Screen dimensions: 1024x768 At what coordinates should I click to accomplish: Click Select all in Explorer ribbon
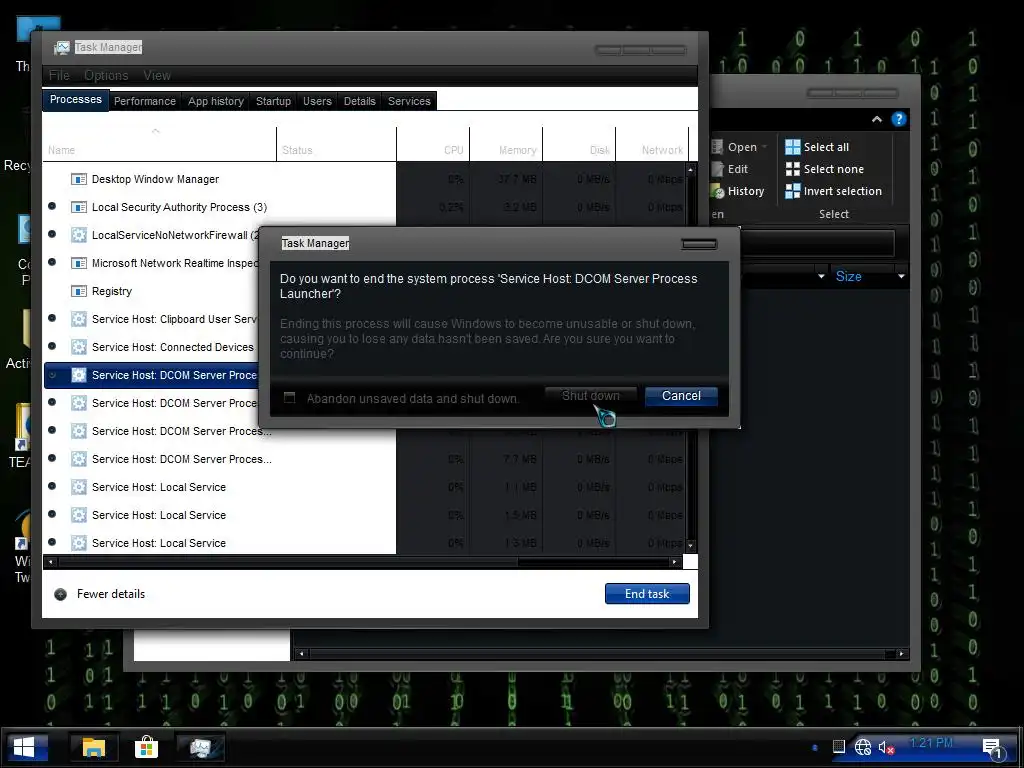tap(817, 147)
